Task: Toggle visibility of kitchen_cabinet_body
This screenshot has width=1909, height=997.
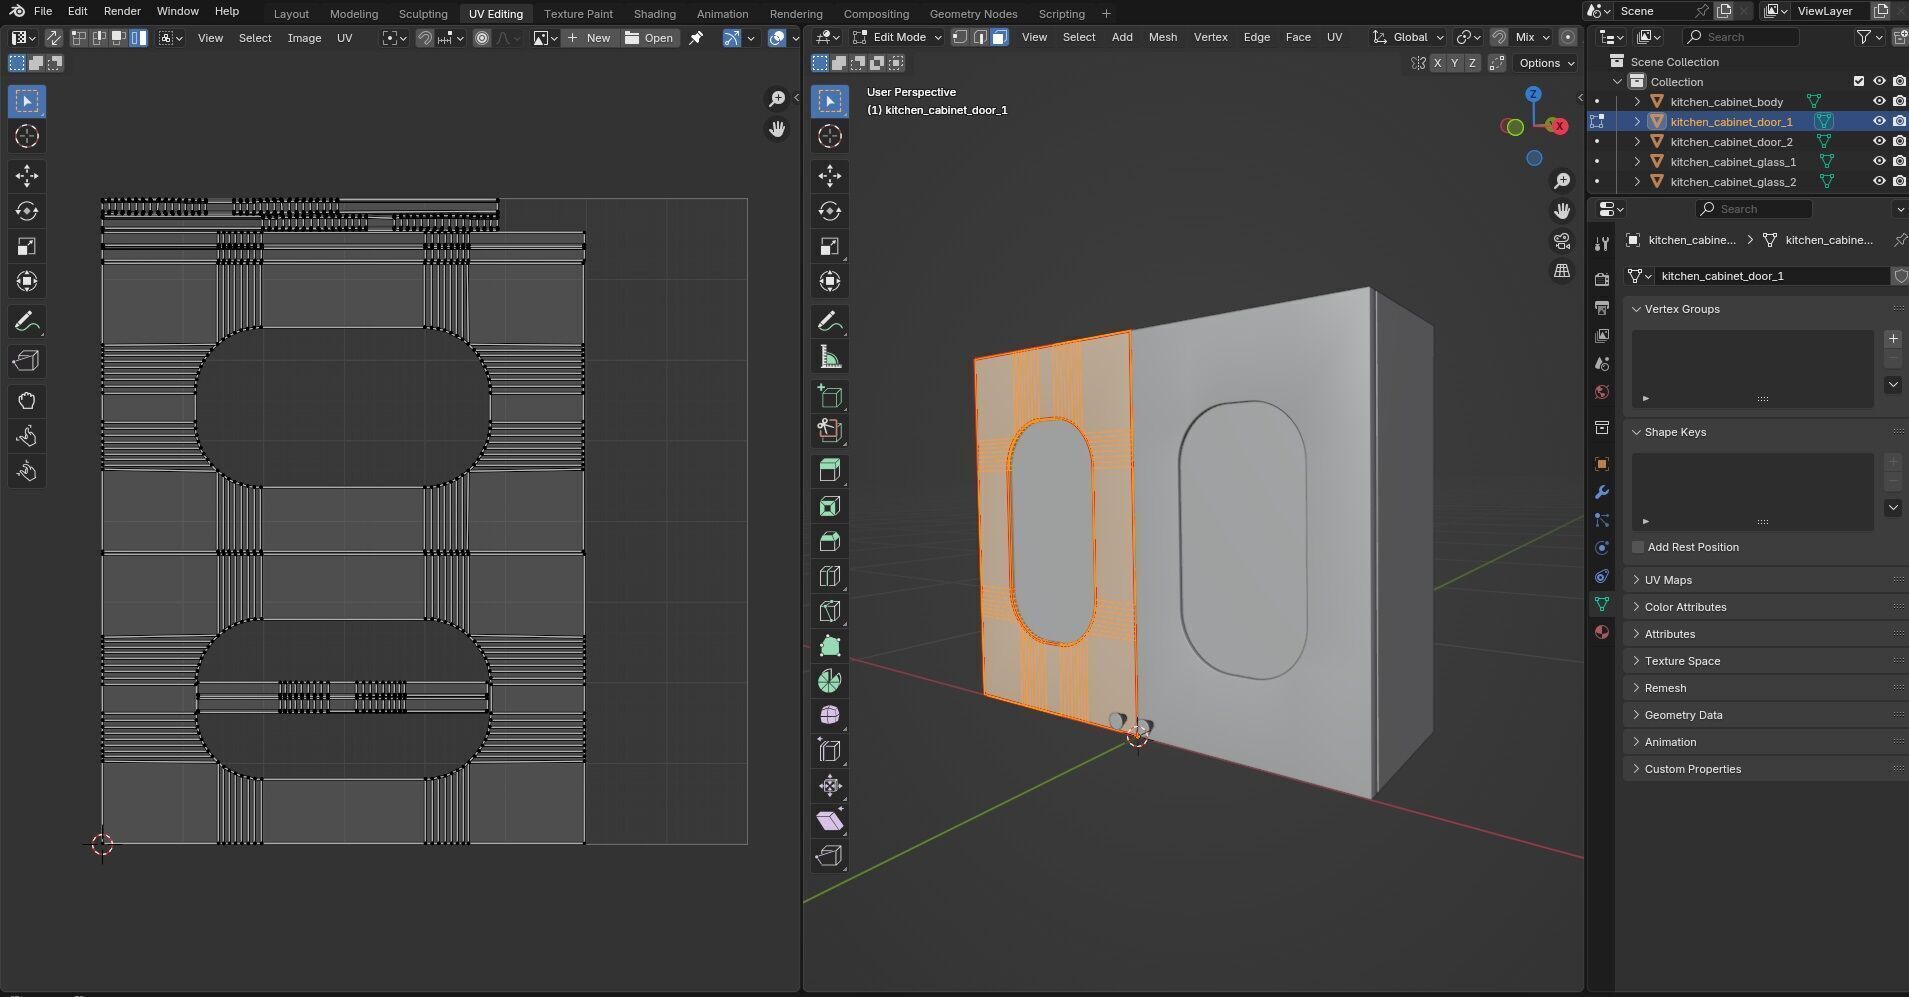Action: pos(1879,101)
